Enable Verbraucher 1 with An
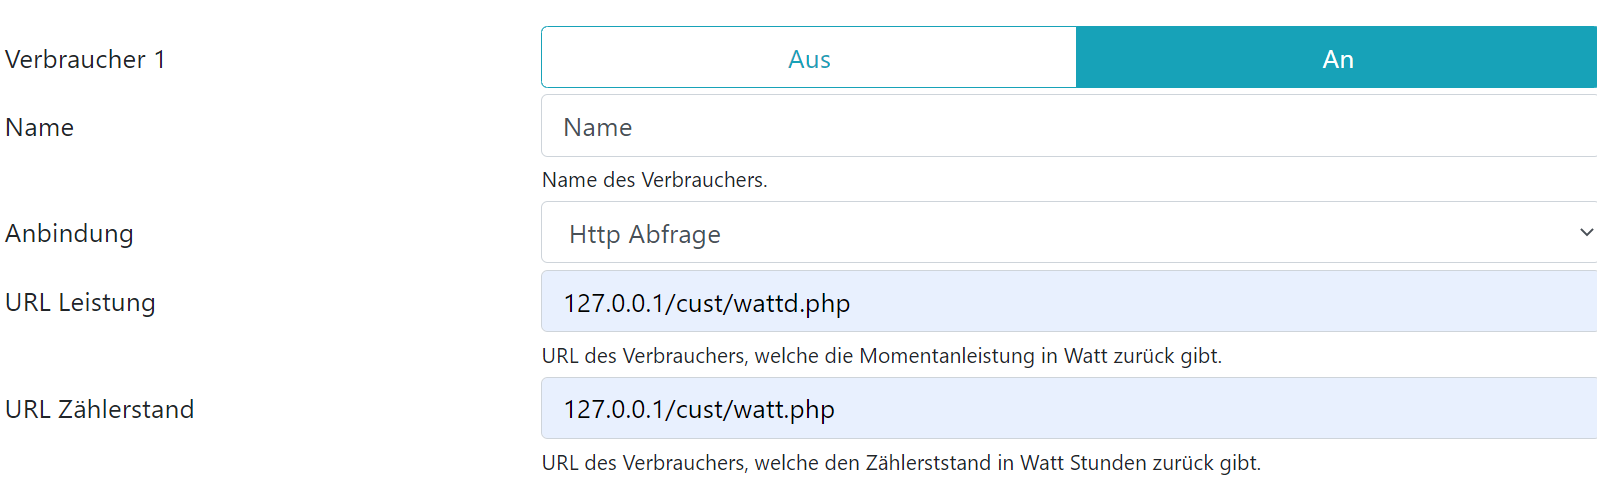The image size is (1597, 492). point(1336,59)
